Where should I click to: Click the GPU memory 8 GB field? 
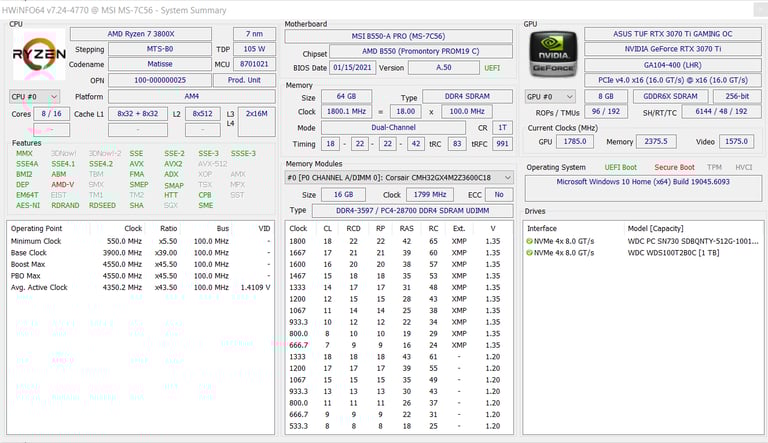[606, 97]
